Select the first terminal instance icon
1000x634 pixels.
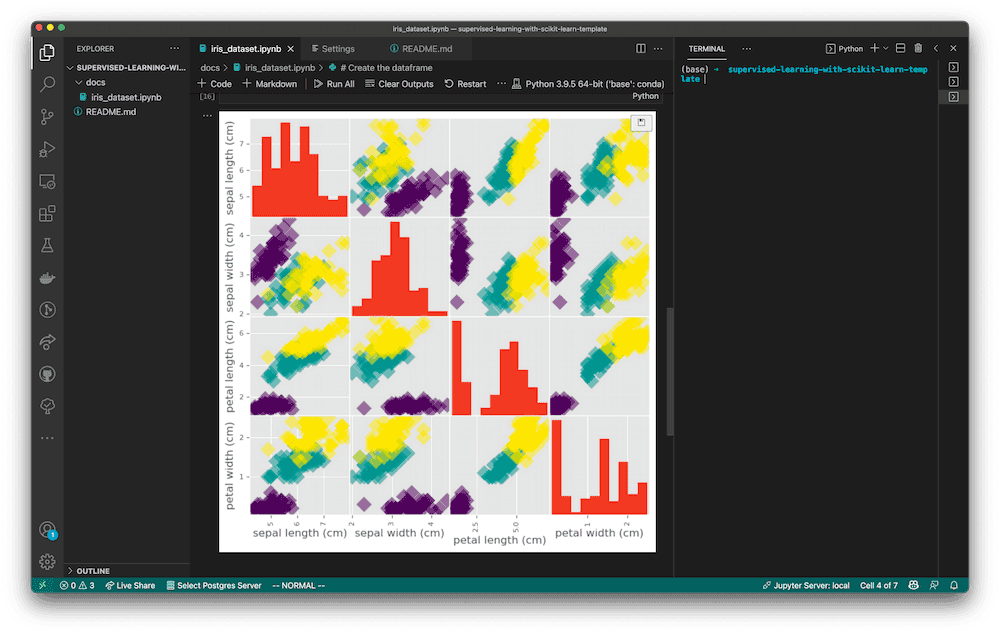coord(953,67)
